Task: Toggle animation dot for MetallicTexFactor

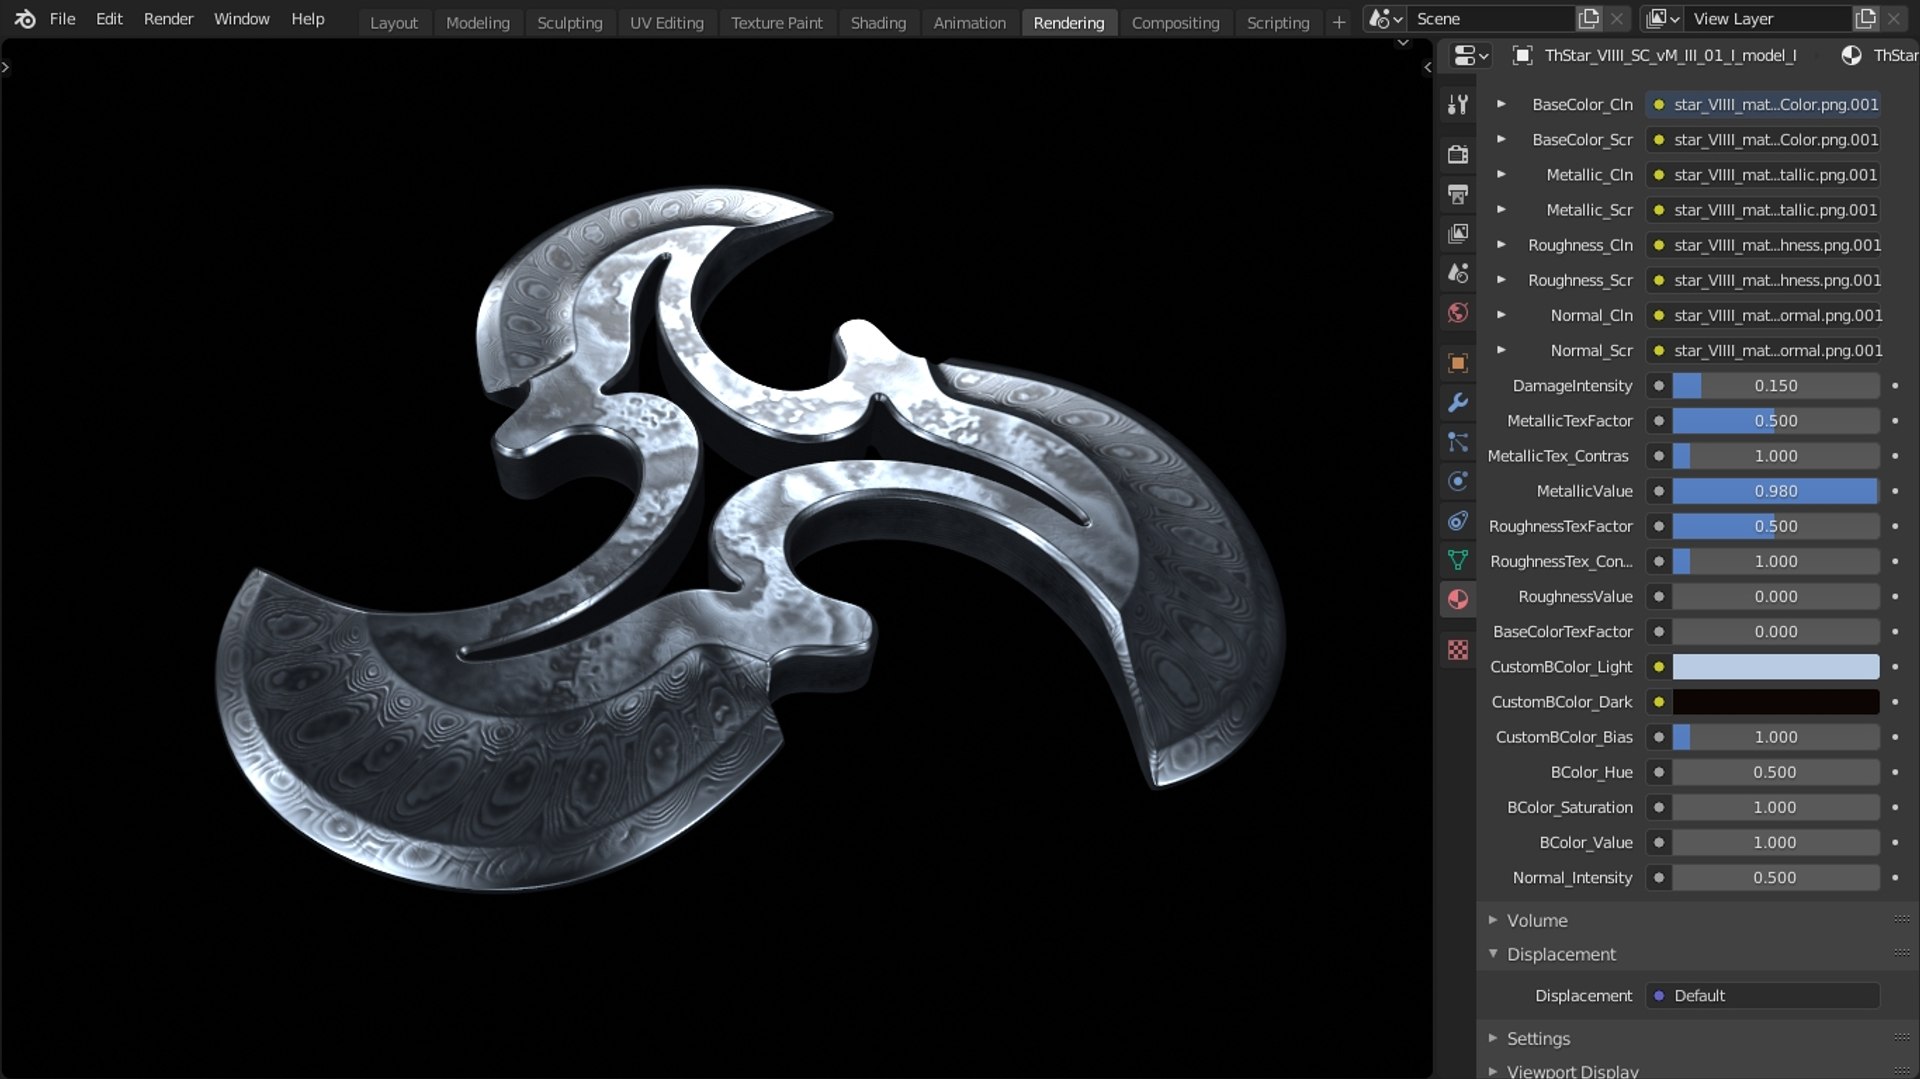Action: [x=1895, y=421]
